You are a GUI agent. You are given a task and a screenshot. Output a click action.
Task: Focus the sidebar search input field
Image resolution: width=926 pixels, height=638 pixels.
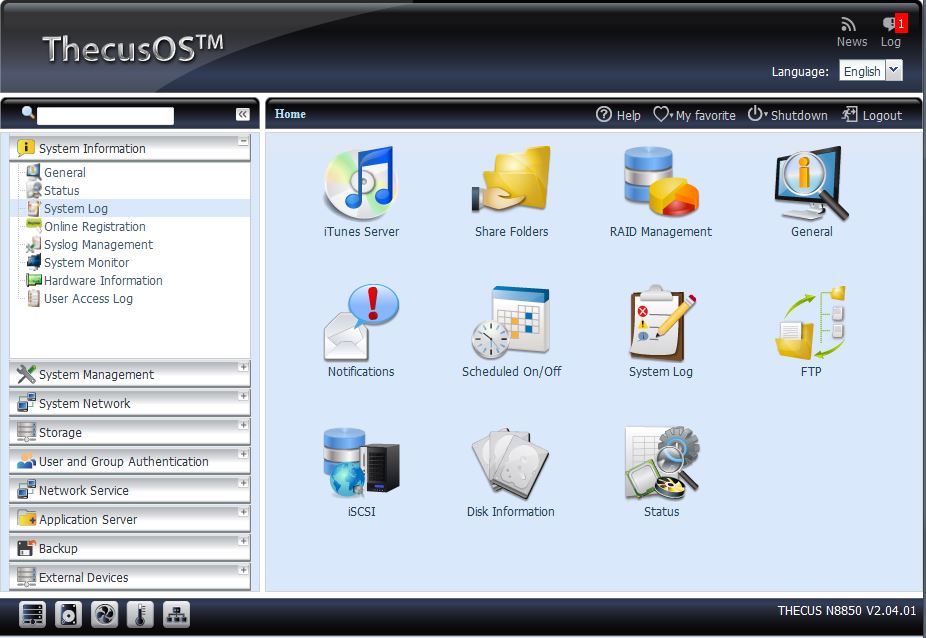point(105,116)
